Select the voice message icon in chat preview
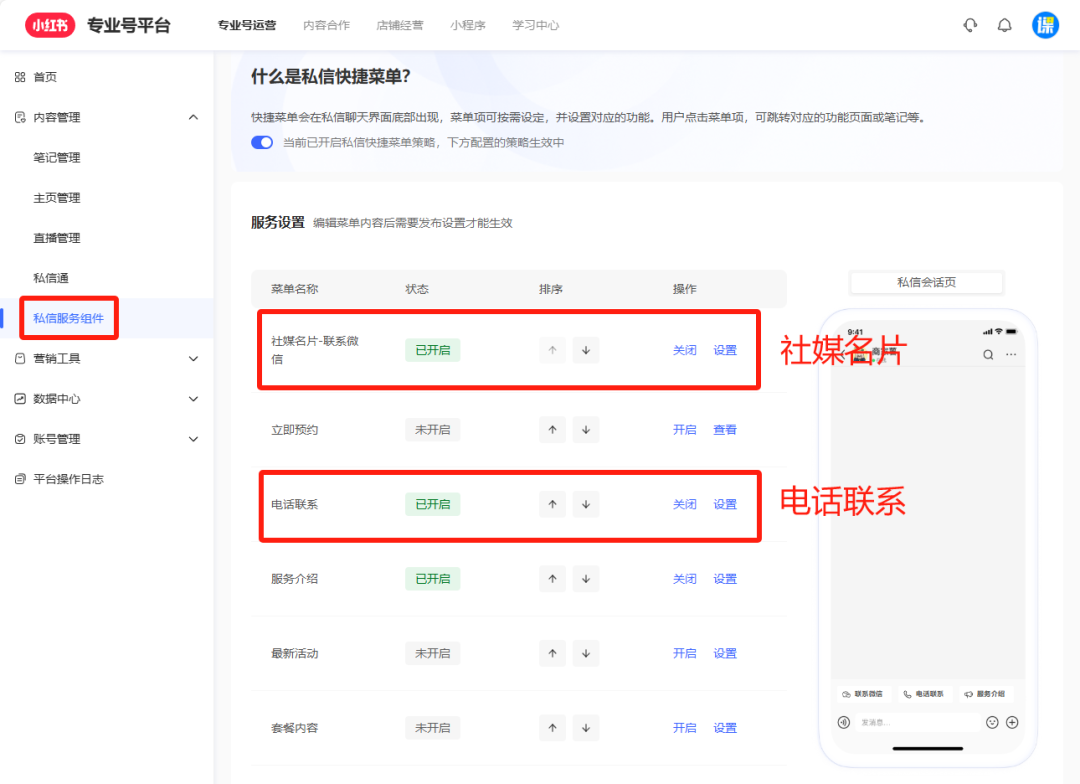This screenshot has width=1080, height=784. (843, 721)
